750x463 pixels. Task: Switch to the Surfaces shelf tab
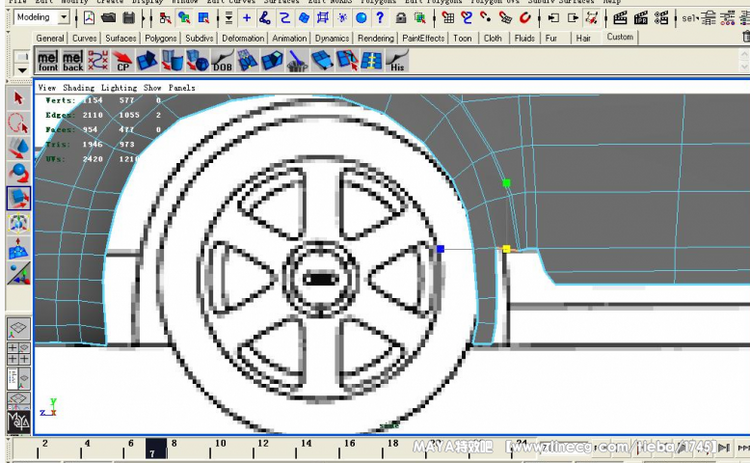(x=121, y=38)
